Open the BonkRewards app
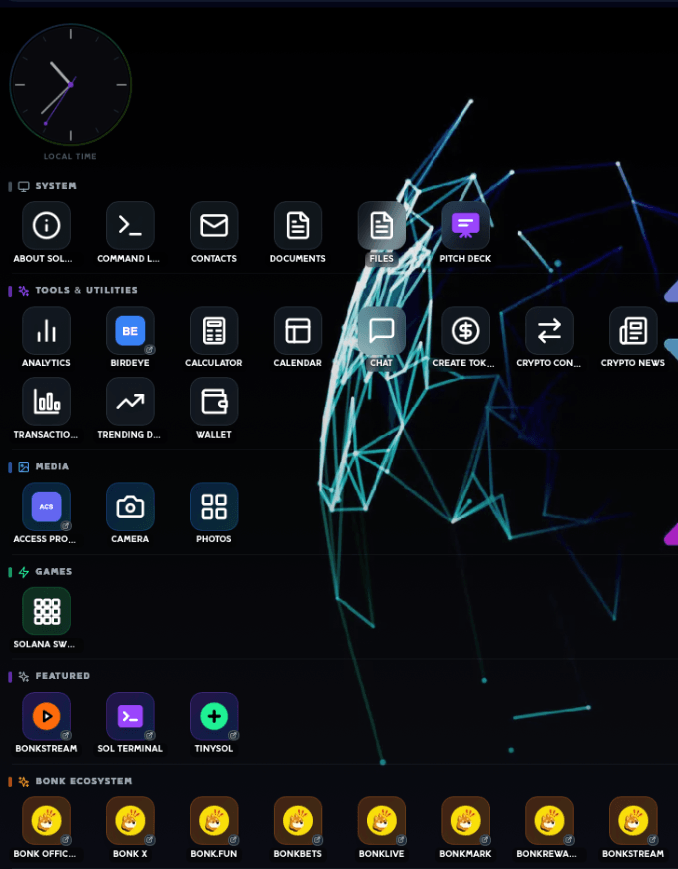The height and width of the screenshot is (869, 678). pyautogui.click(x=549, y=821)
